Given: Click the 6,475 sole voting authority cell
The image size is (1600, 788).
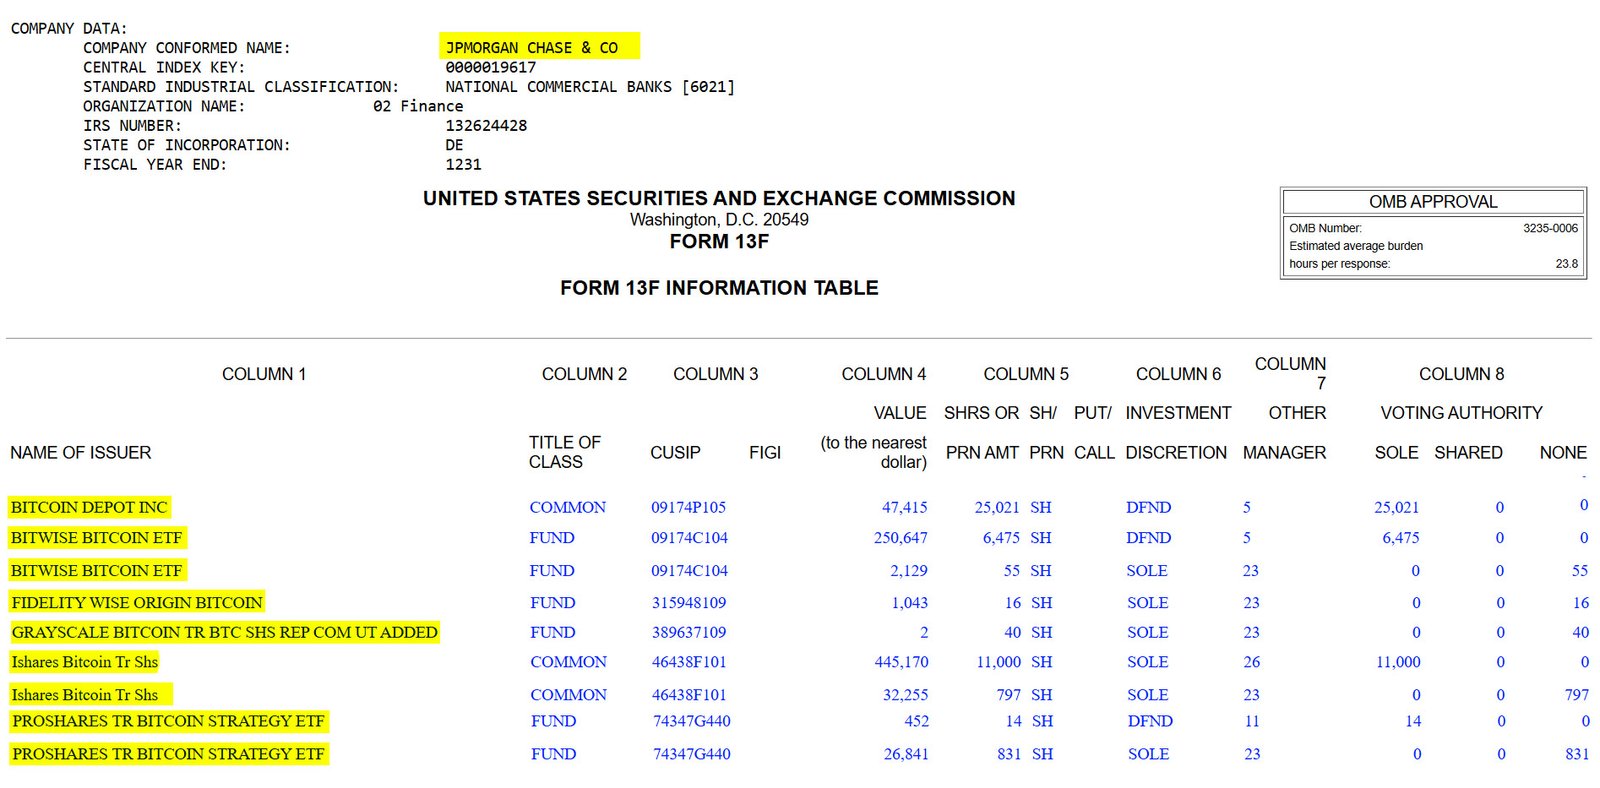Looking at the screenshot, I should [1401, 538].
